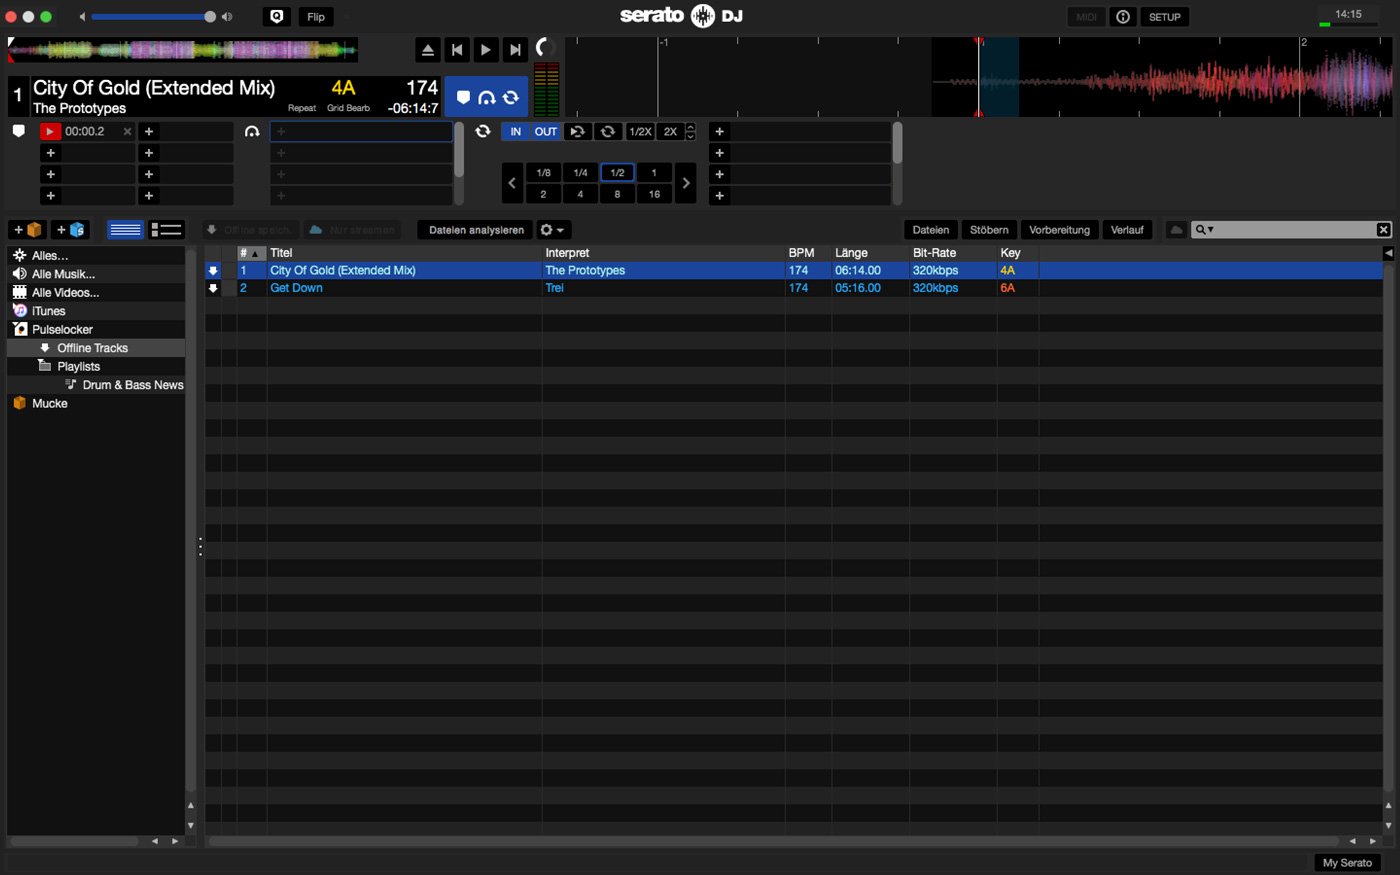Eject the loaded track
The height and width of the screenshot is (875, 1400).
[428, 50]
